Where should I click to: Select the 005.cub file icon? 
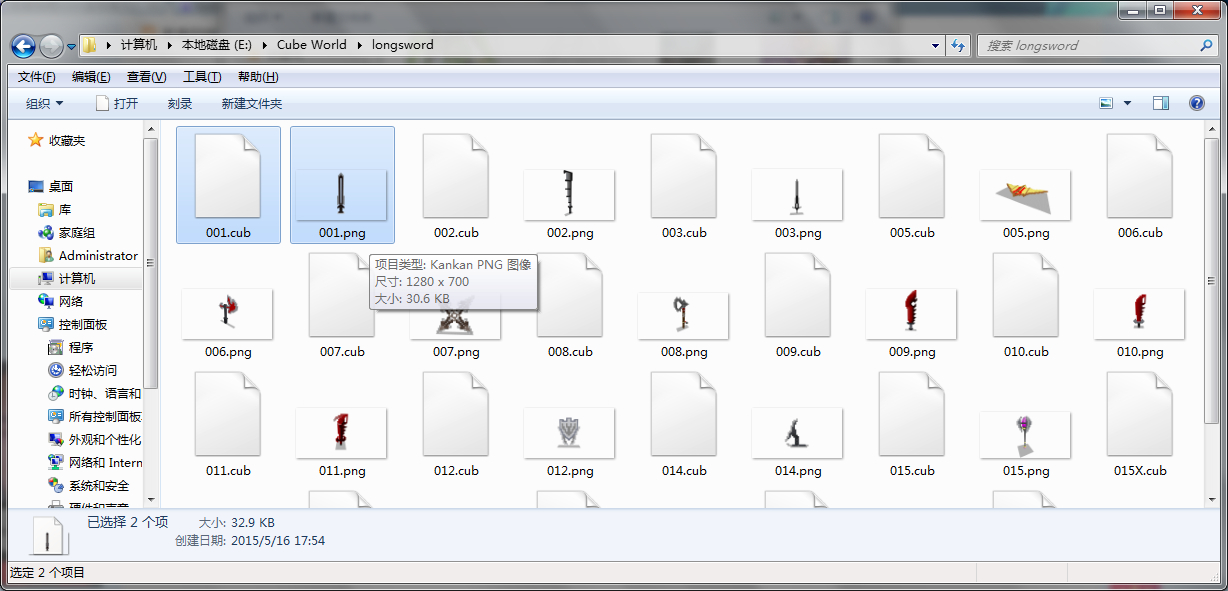point(912,176)
